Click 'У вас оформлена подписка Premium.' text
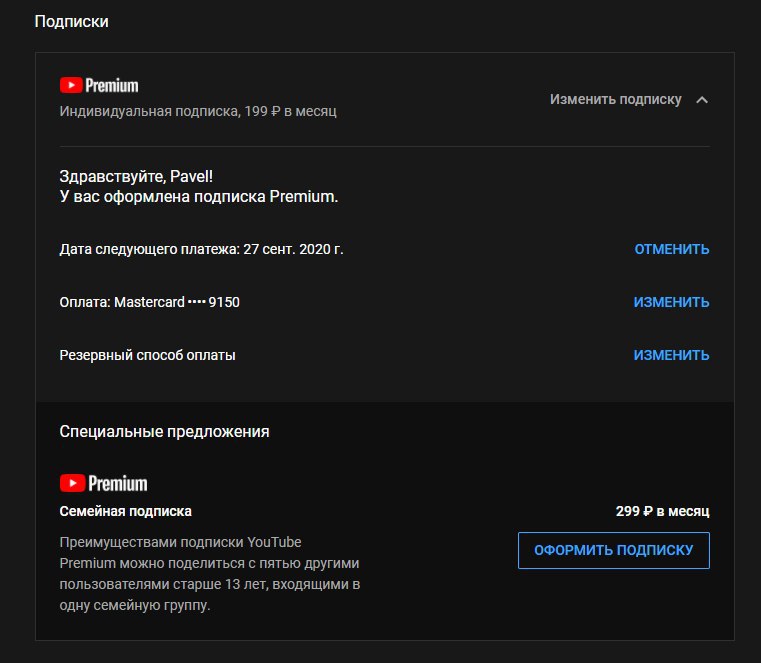 point(199,197)
